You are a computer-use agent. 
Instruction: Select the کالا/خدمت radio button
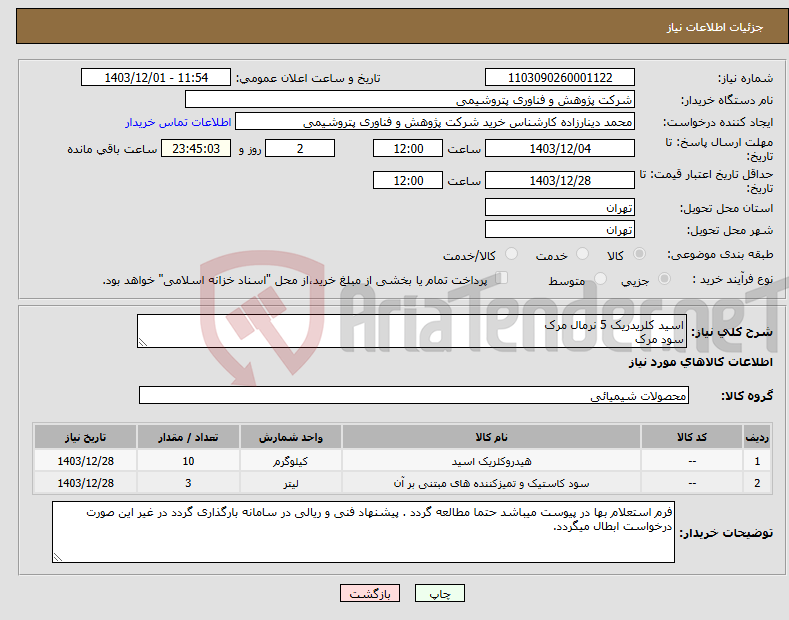[x=511, y=254]
